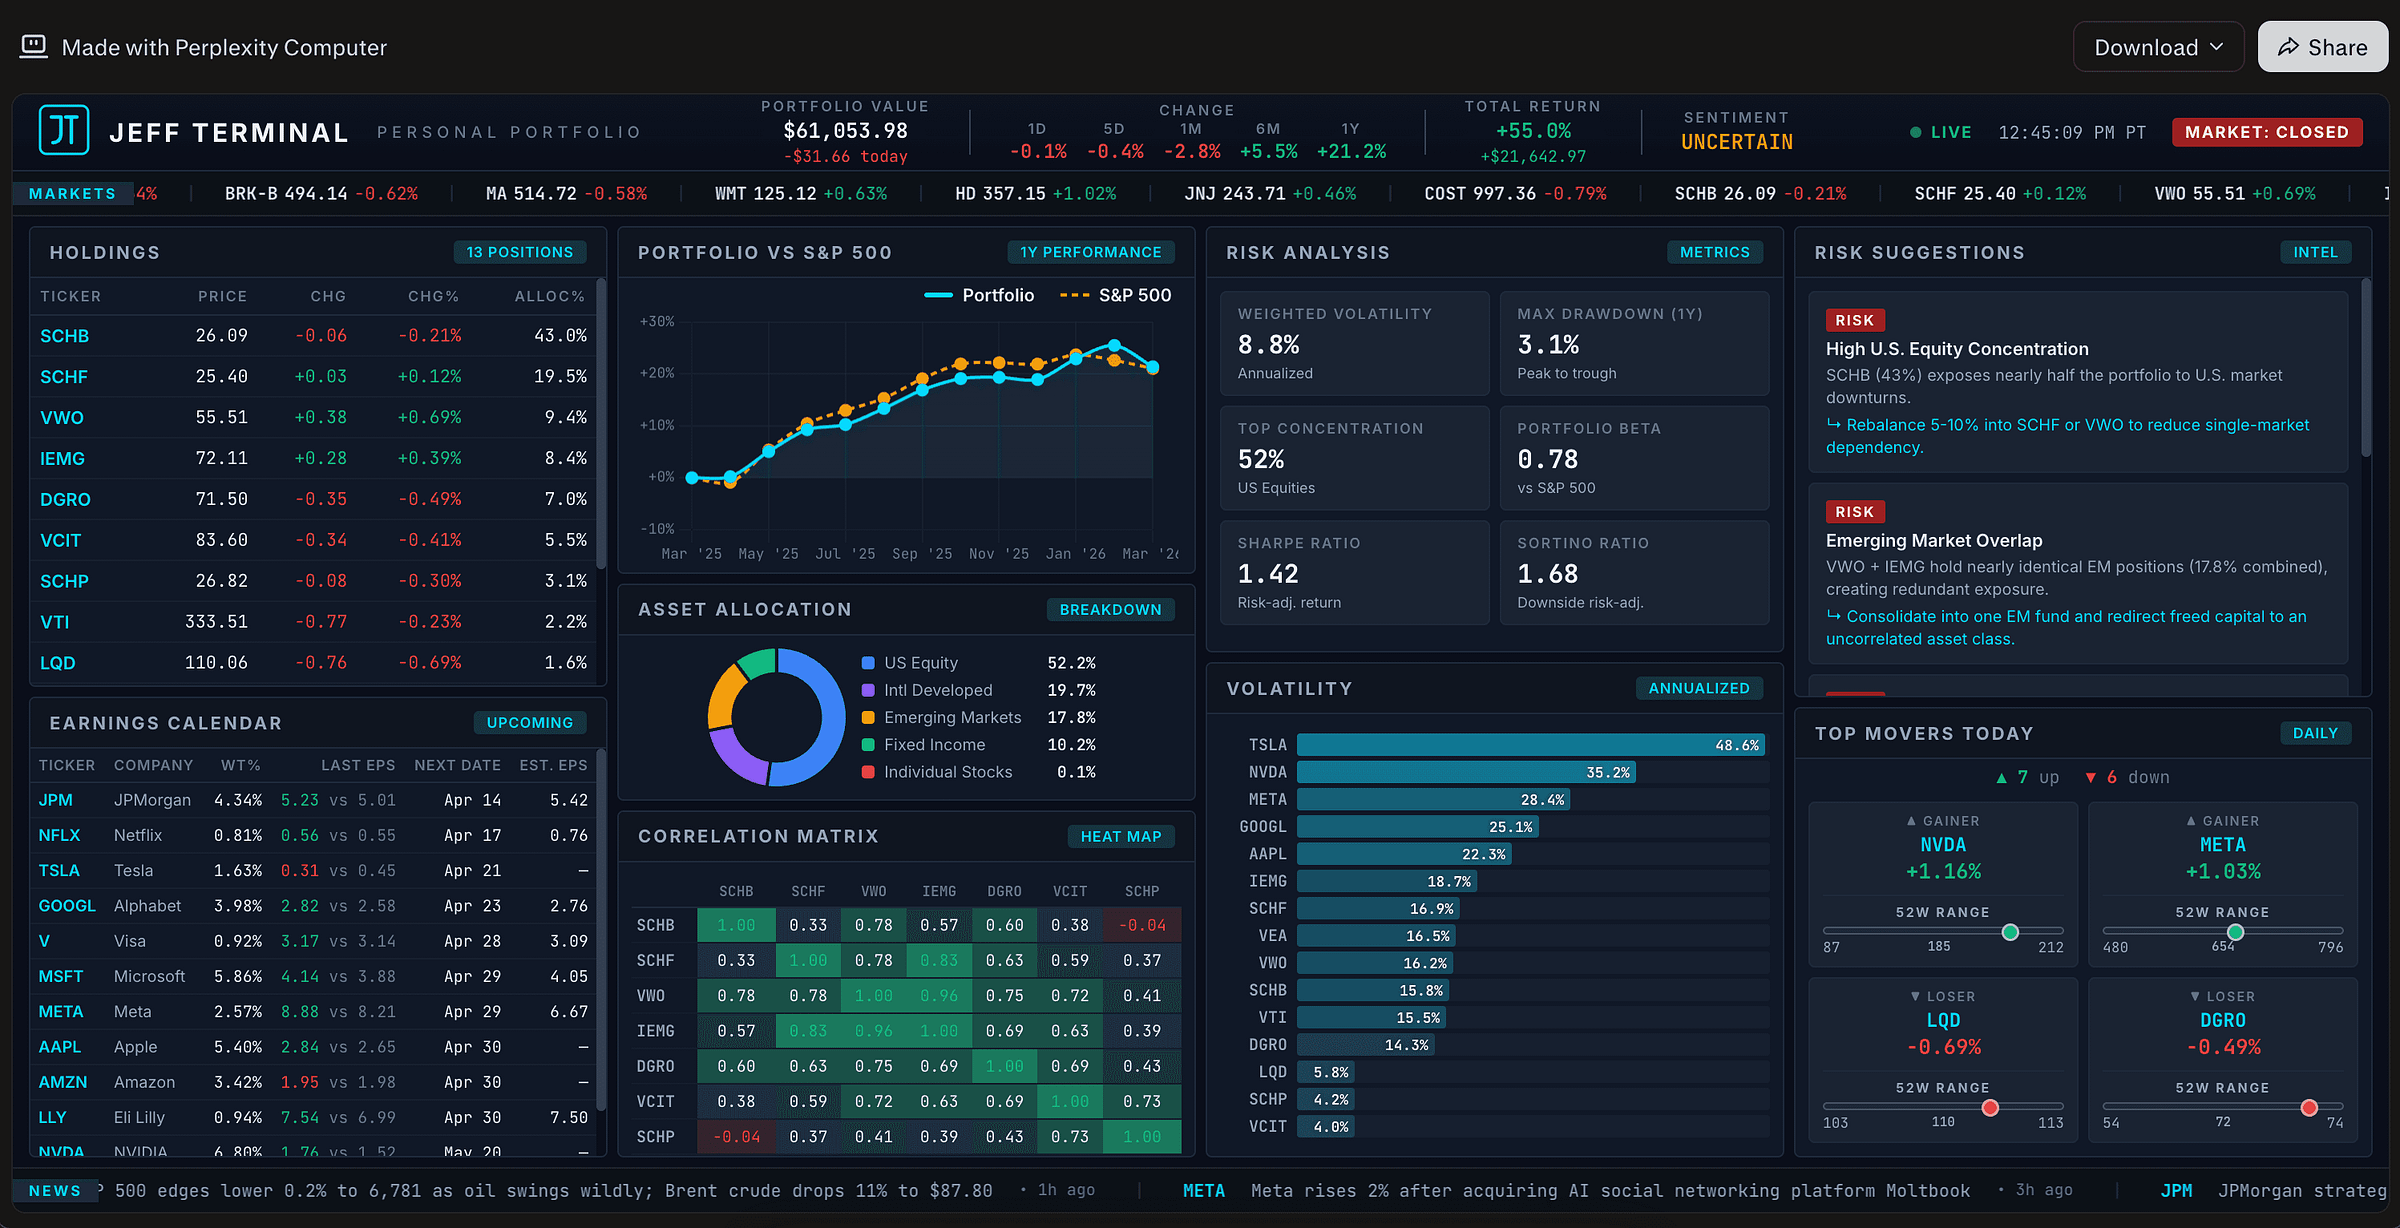This screenshot has height=1228, width=2400.
Task: Open the Download dropdown
Action: tap(2158, 47)
